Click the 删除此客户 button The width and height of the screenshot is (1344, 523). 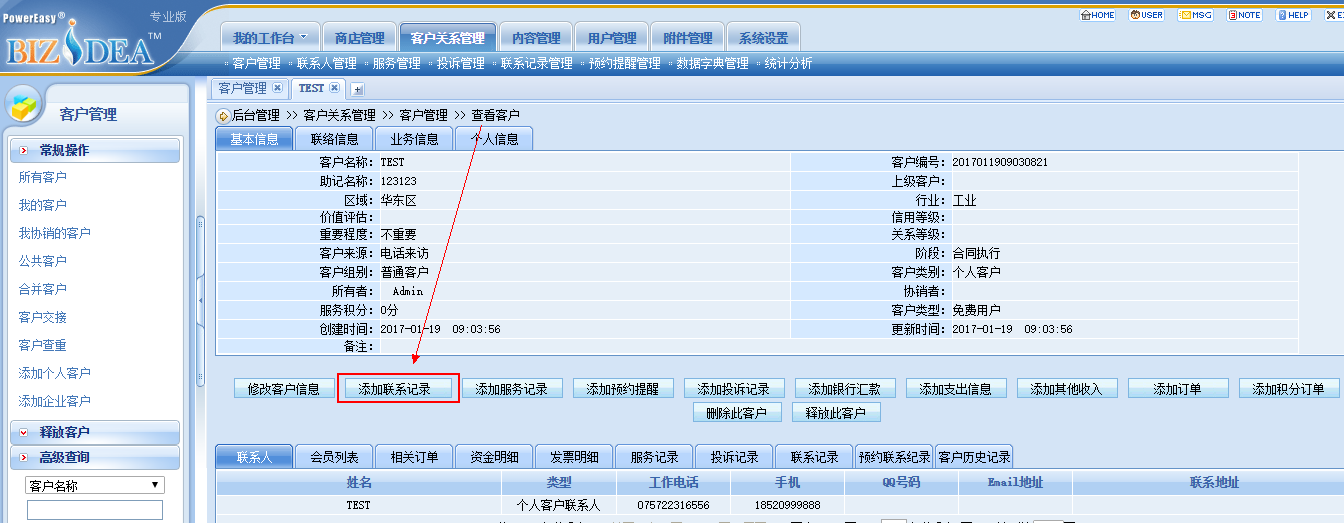pos(736,413)
